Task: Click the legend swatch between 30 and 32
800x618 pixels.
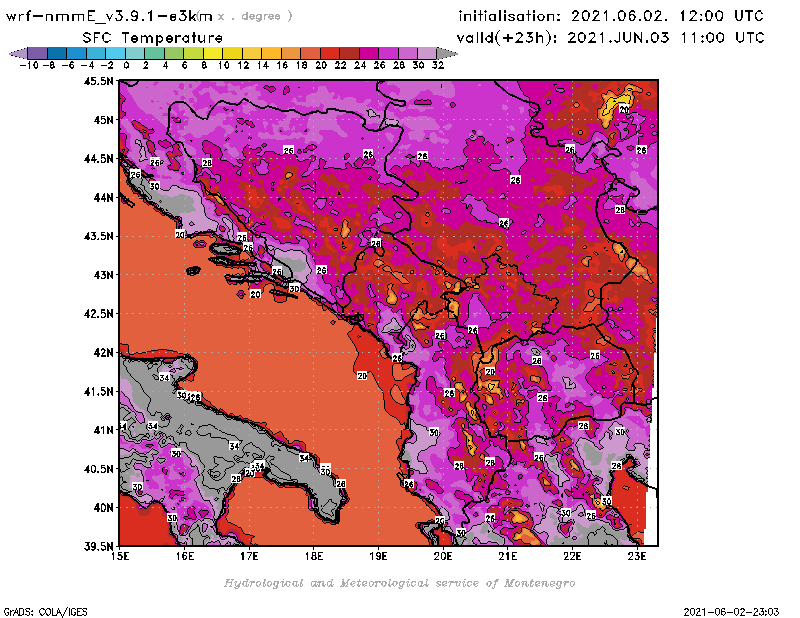Action: 427,53
